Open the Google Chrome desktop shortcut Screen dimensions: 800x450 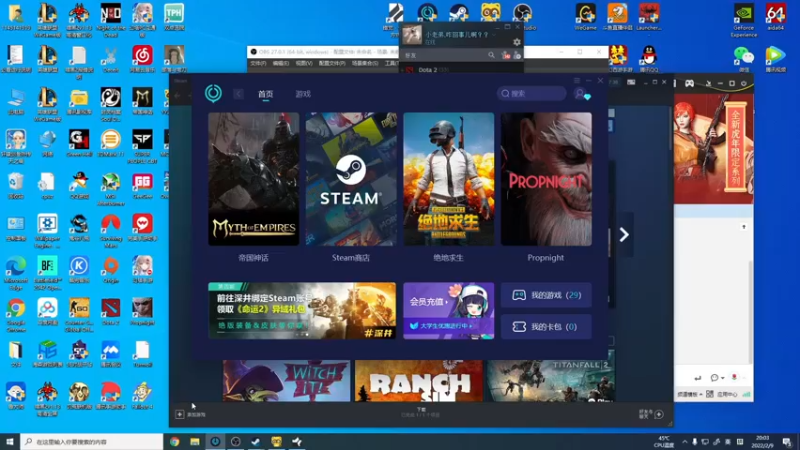coord(16,312)
